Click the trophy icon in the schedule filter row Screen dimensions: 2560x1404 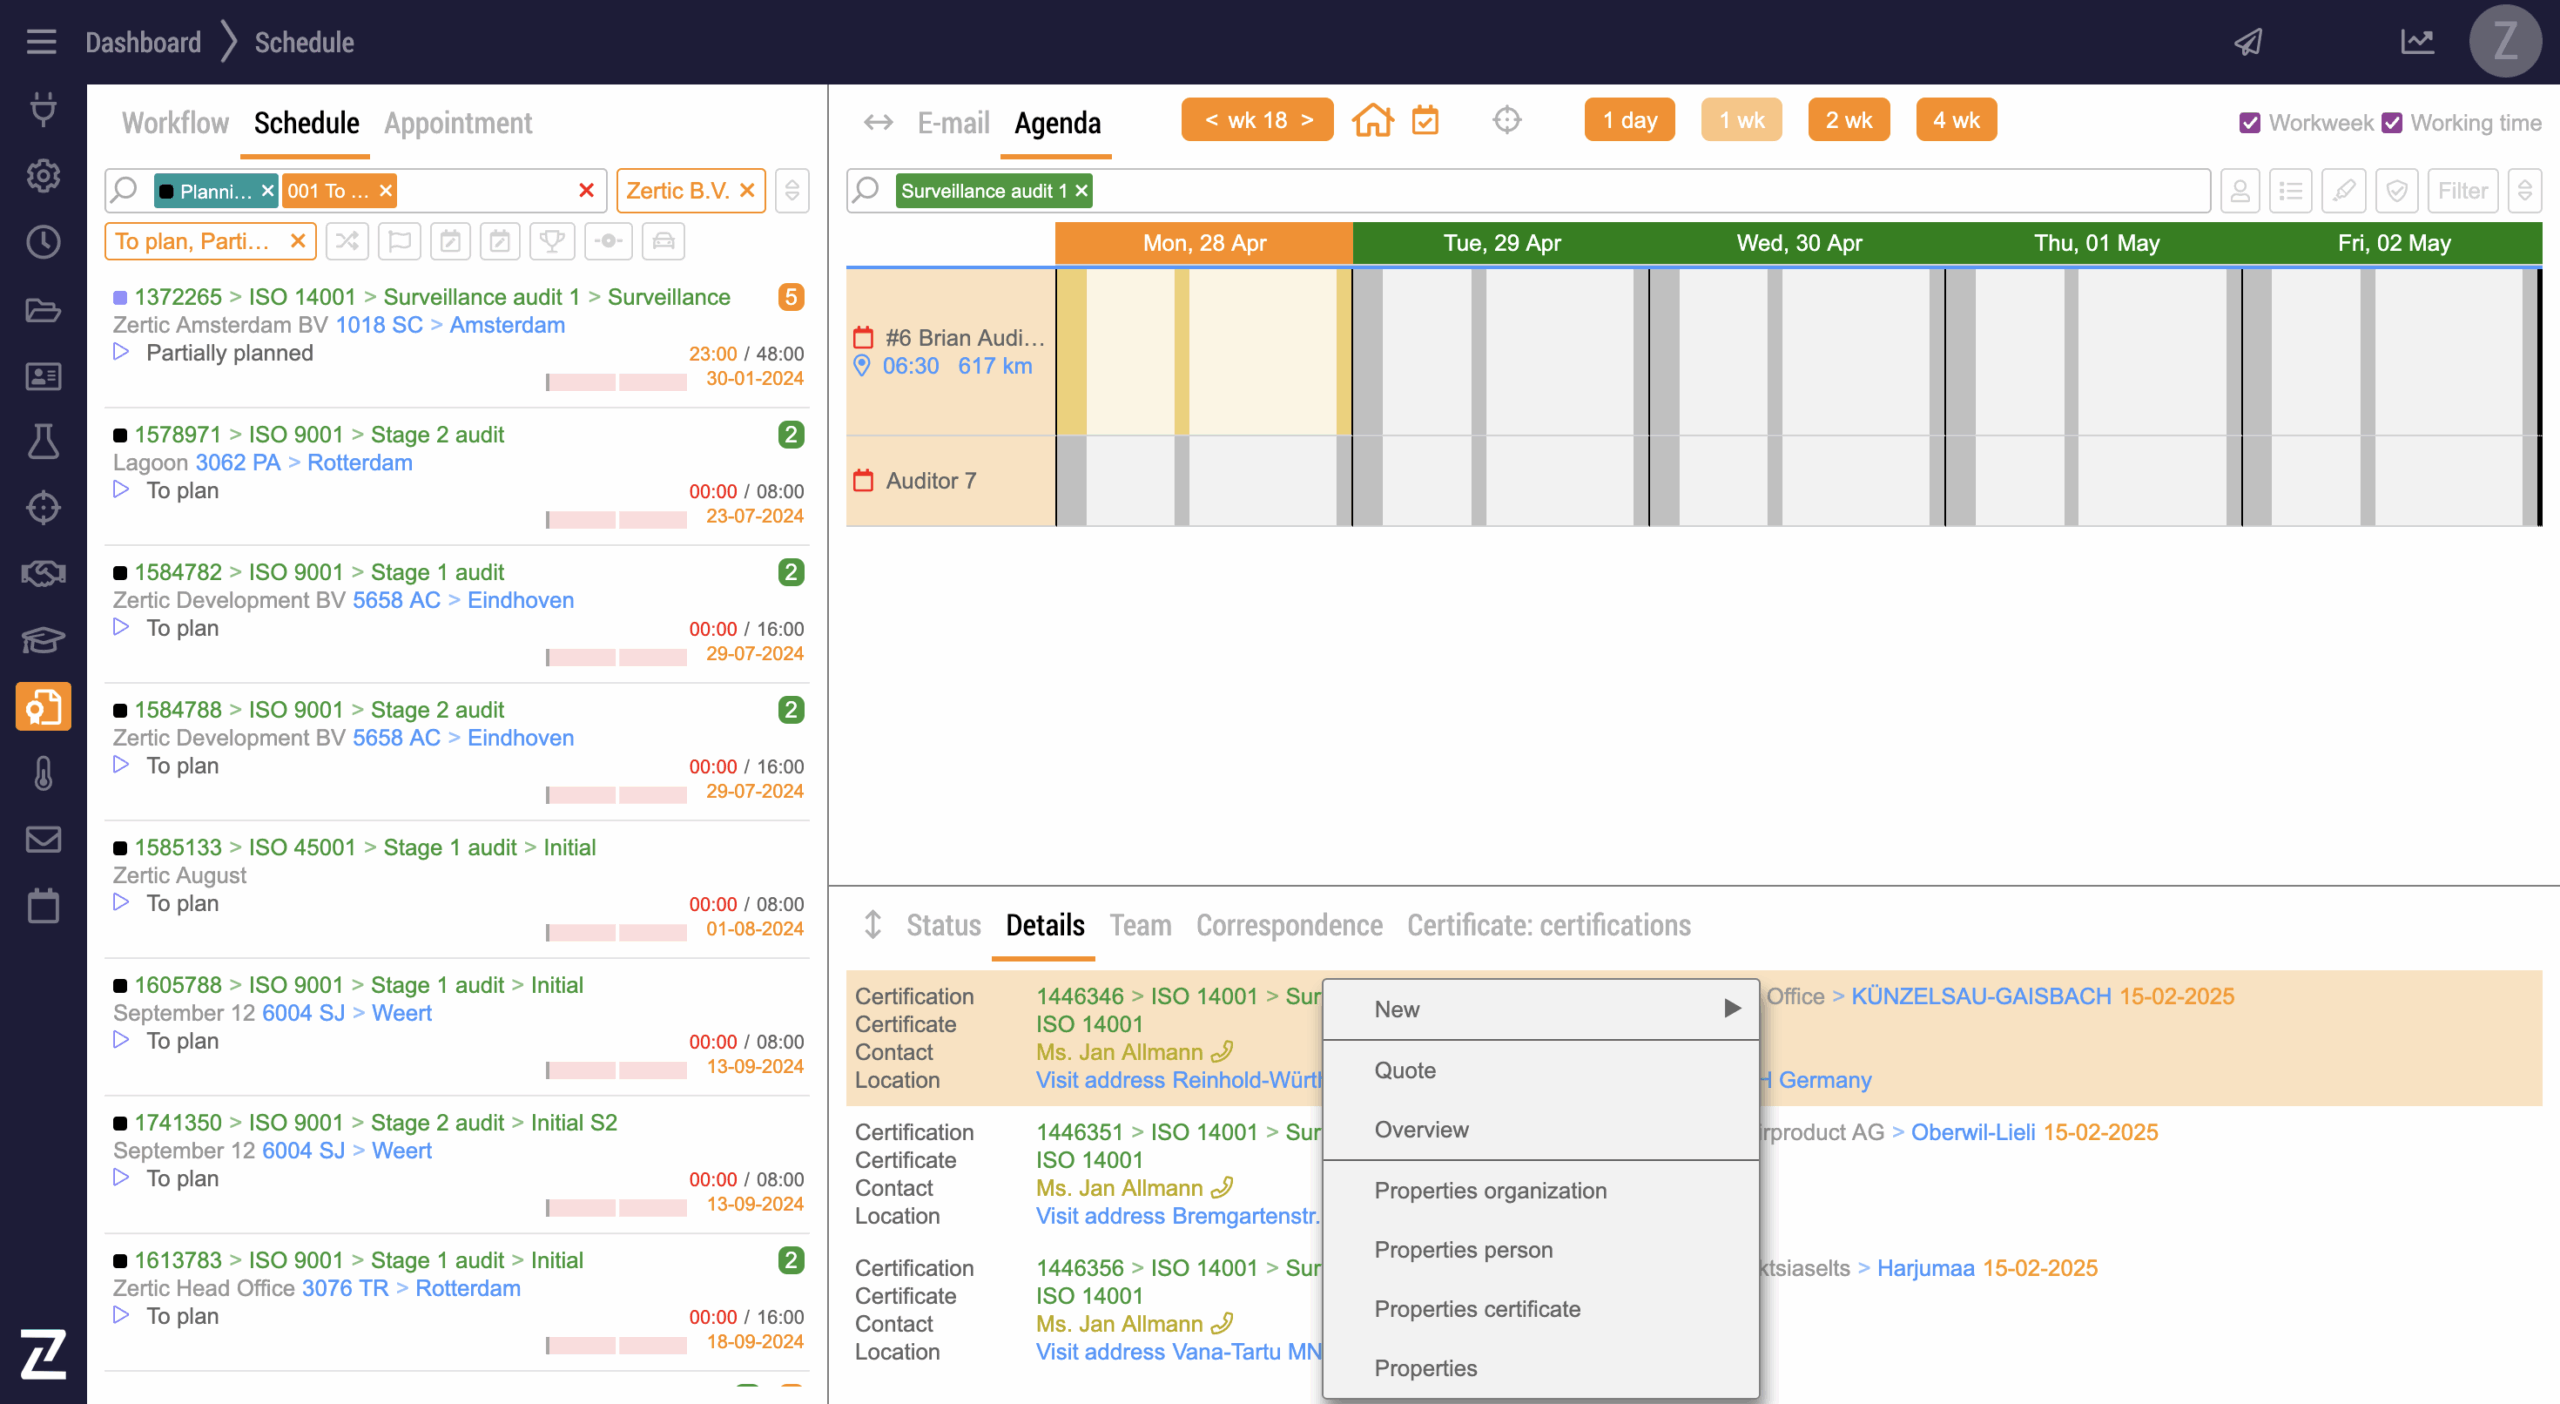(551, 241)
